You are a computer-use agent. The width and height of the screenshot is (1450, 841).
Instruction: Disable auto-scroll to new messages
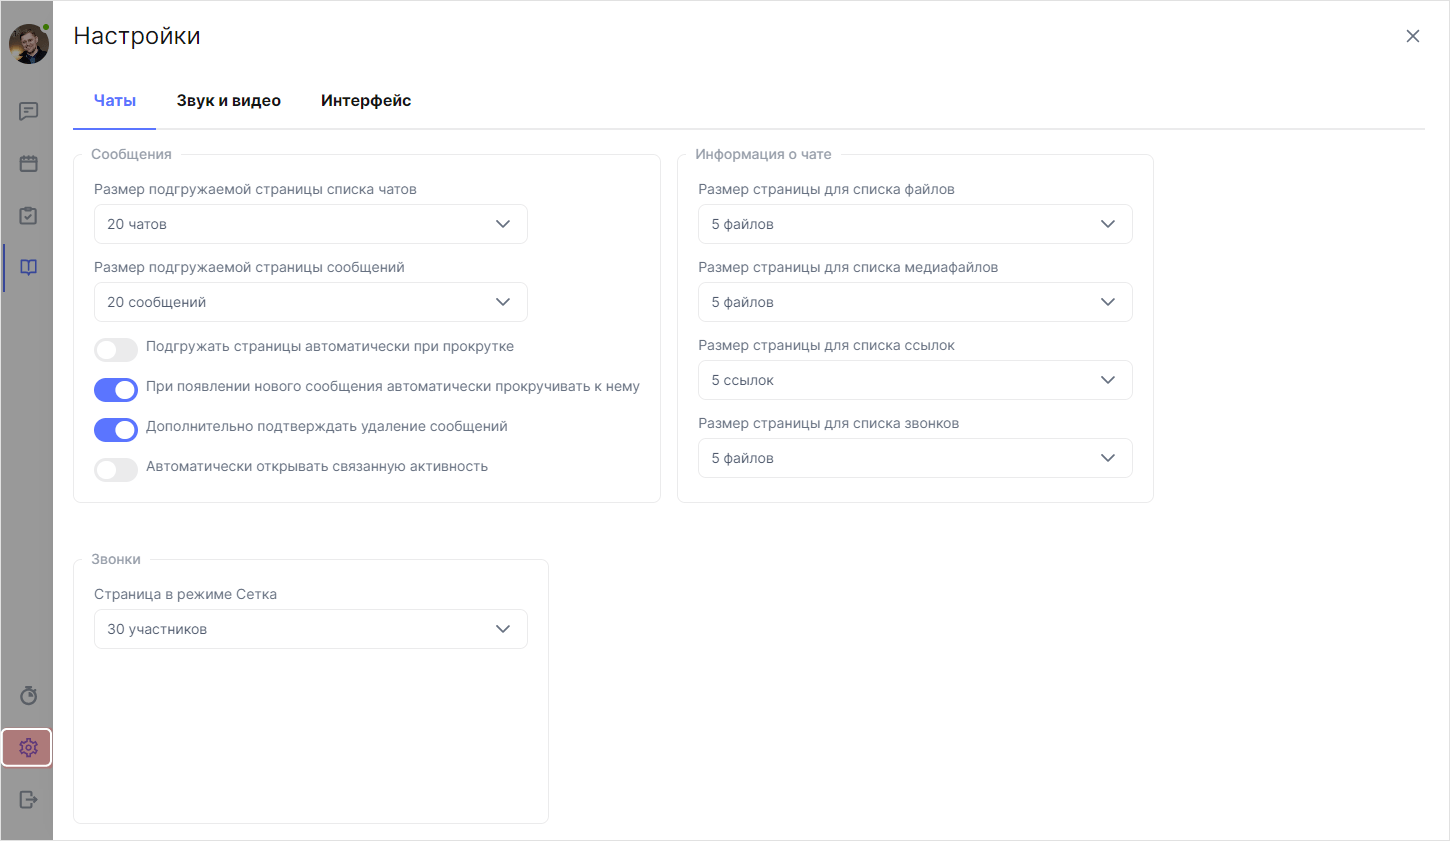115,389
